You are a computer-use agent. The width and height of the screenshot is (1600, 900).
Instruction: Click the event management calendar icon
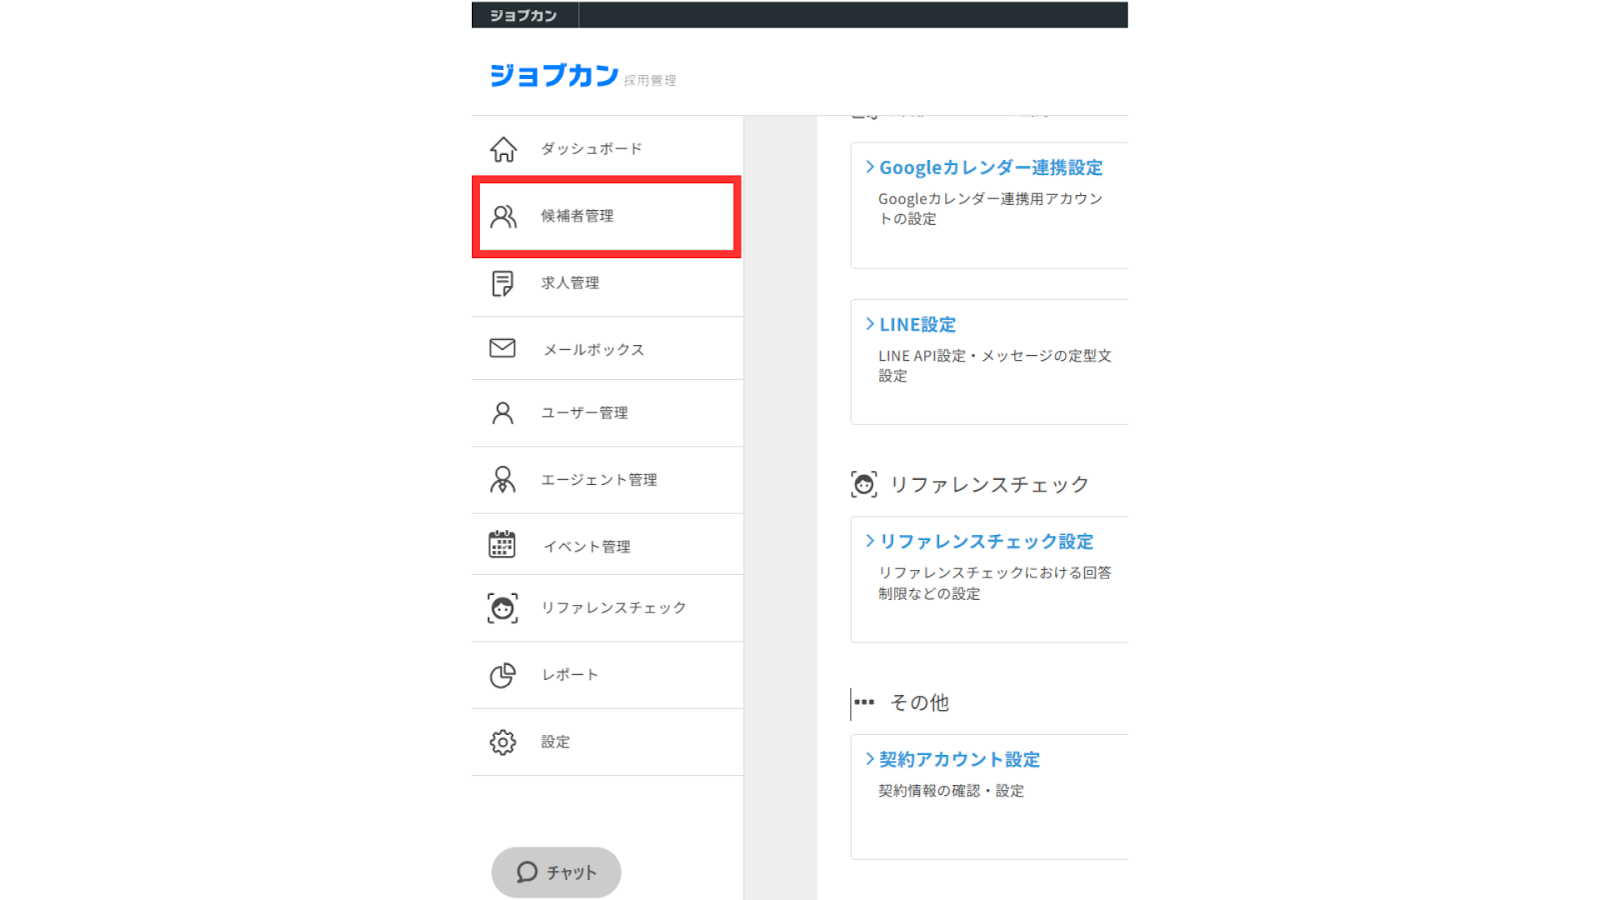click(x=502, y=545)
